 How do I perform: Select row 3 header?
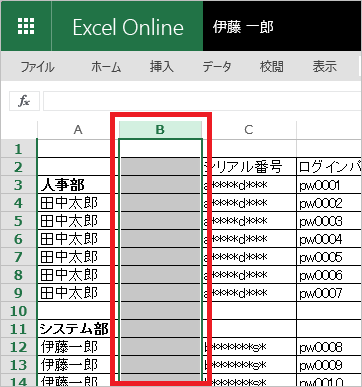18,185
